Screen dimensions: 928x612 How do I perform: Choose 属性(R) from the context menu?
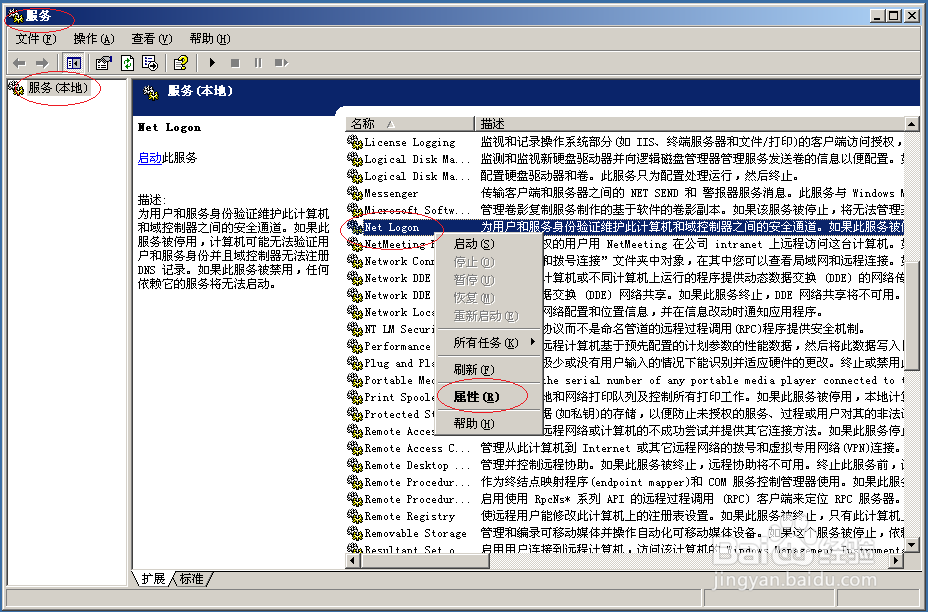pos(488,397)
